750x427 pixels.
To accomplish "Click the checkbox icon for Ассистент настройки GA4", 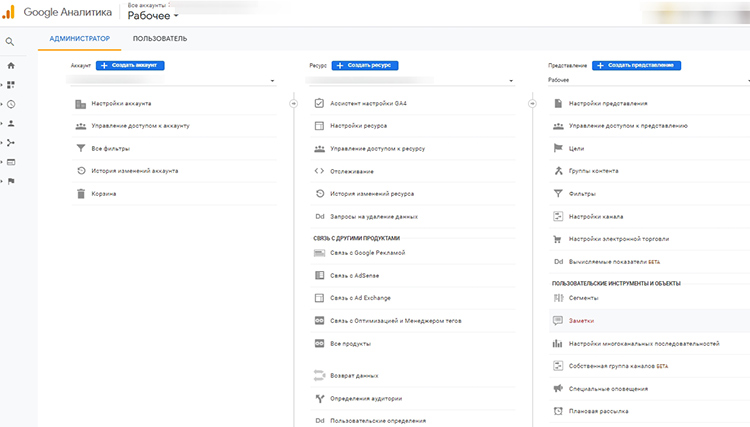I will (x=319, y=103).
